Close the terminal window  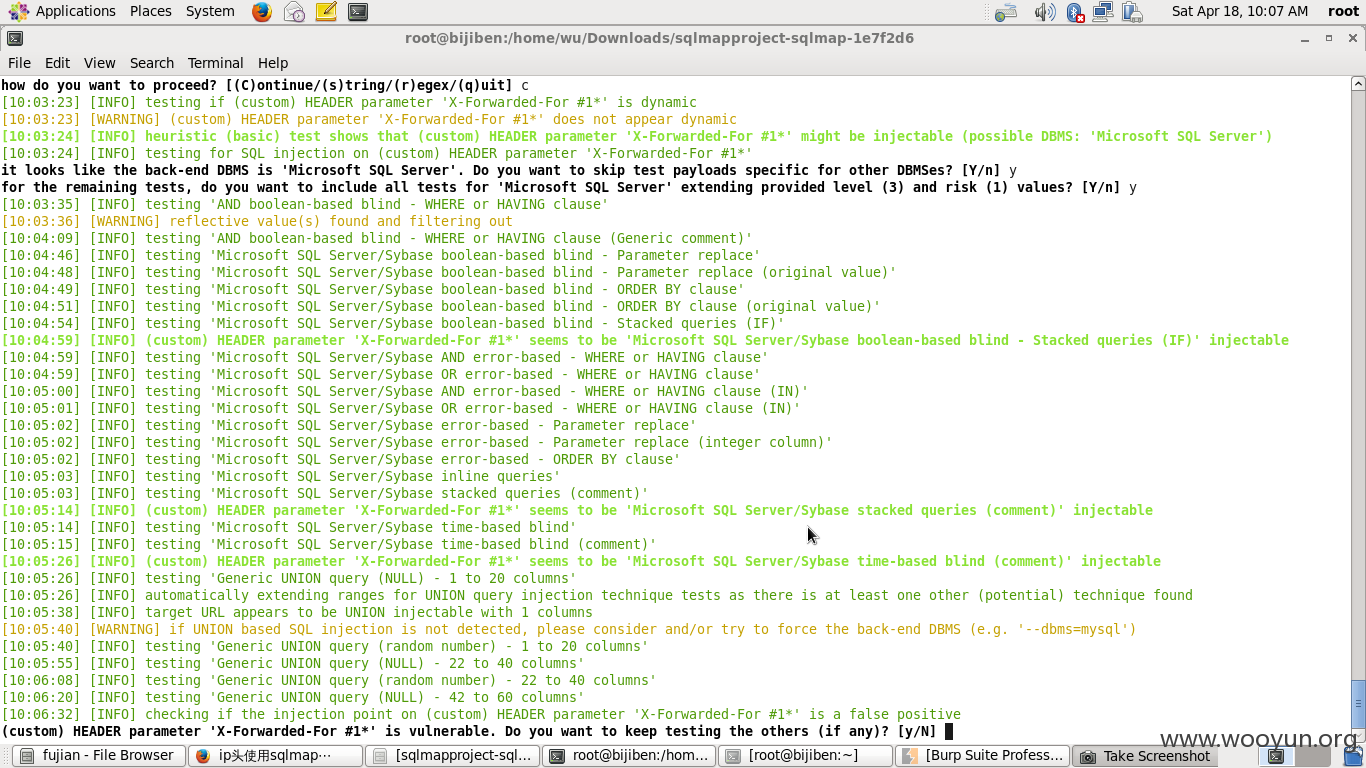pos(1352,39)
